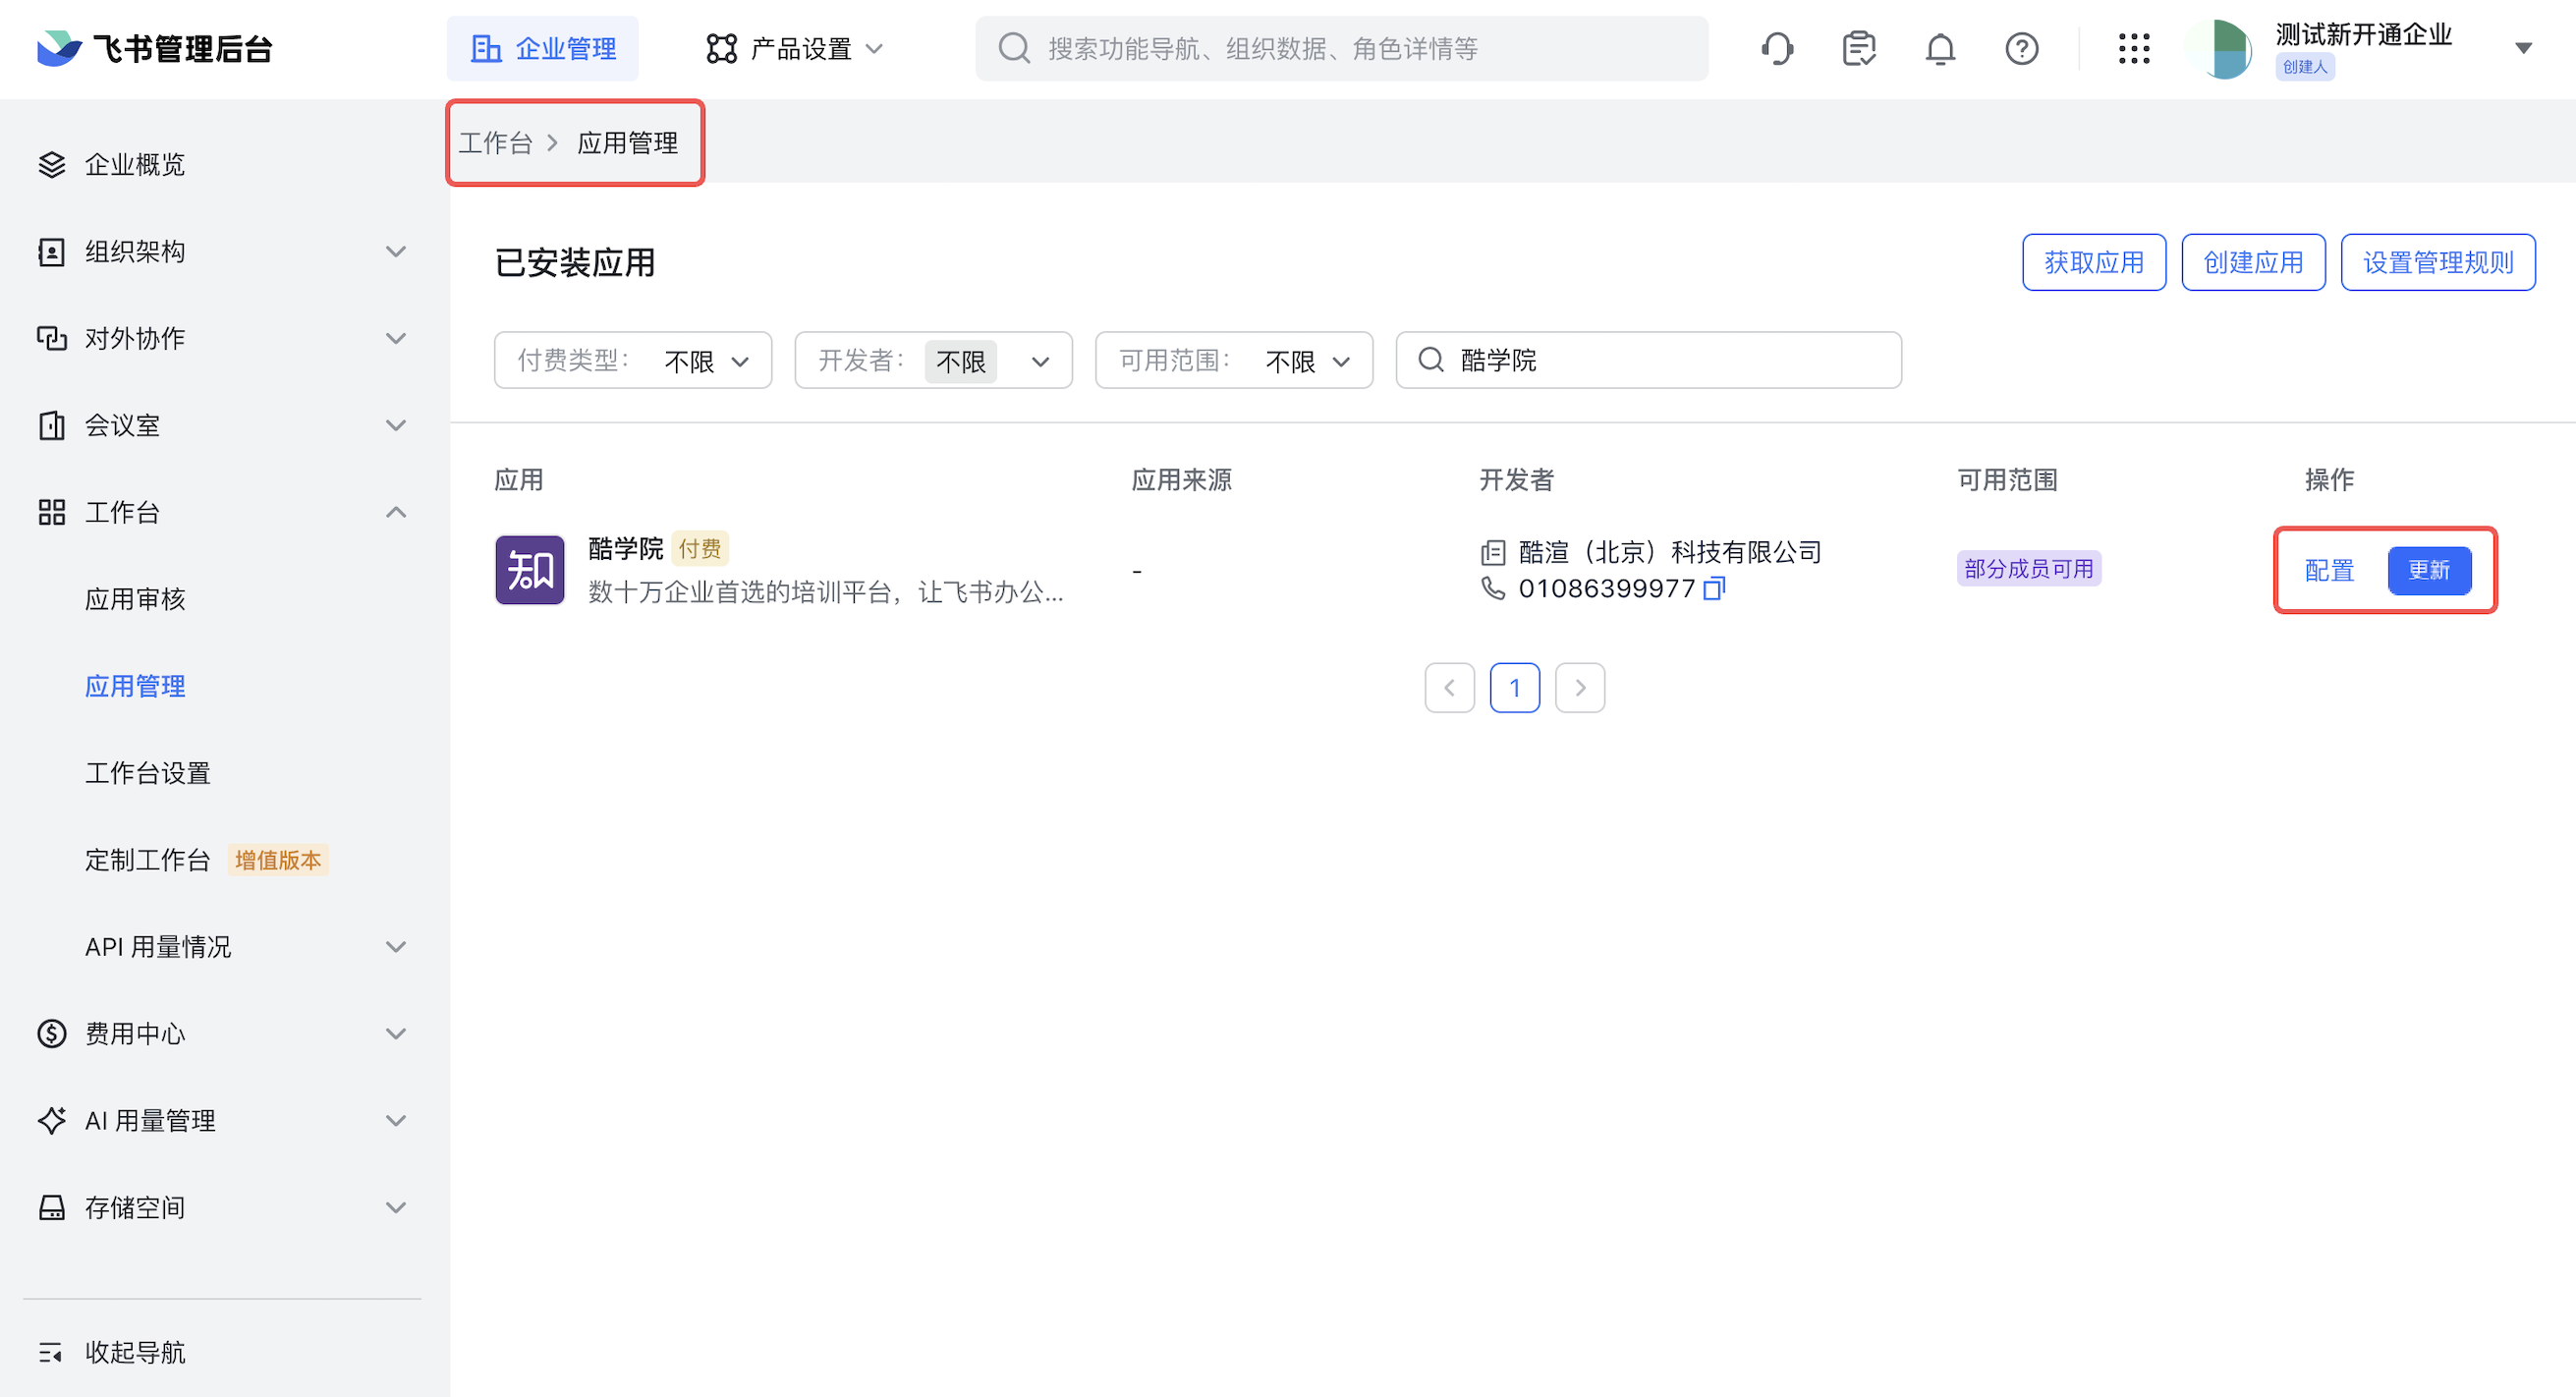Click the 部分成员可用 tag
The width and height of the screenshot is (2576, 1397).
[x=2028, y=568]
